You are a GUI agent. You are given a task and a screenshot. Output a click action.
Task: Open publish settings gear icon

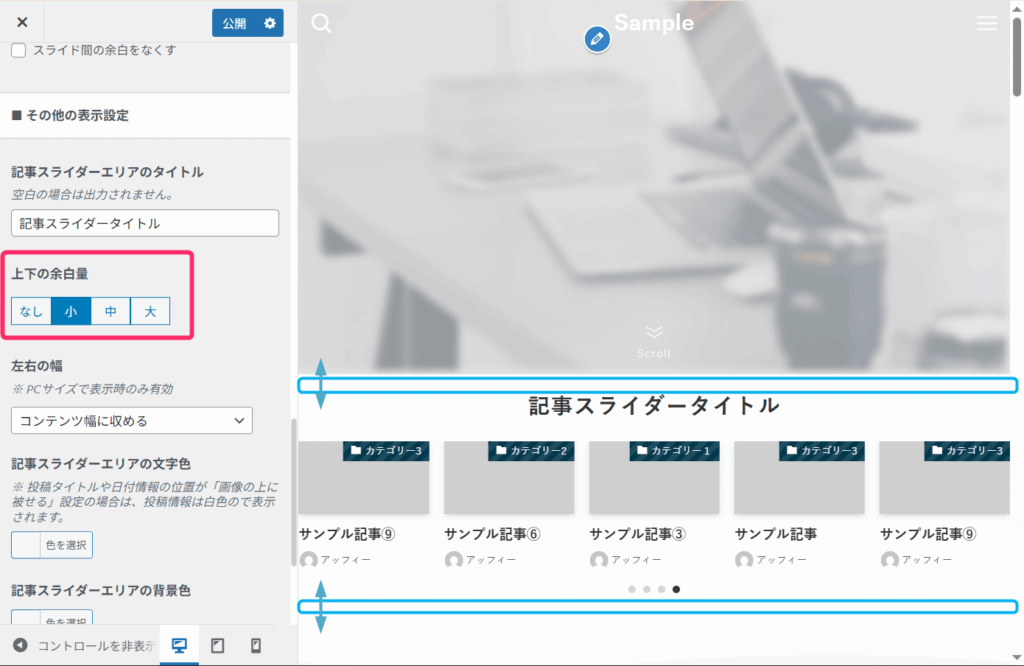click(270, 24)
